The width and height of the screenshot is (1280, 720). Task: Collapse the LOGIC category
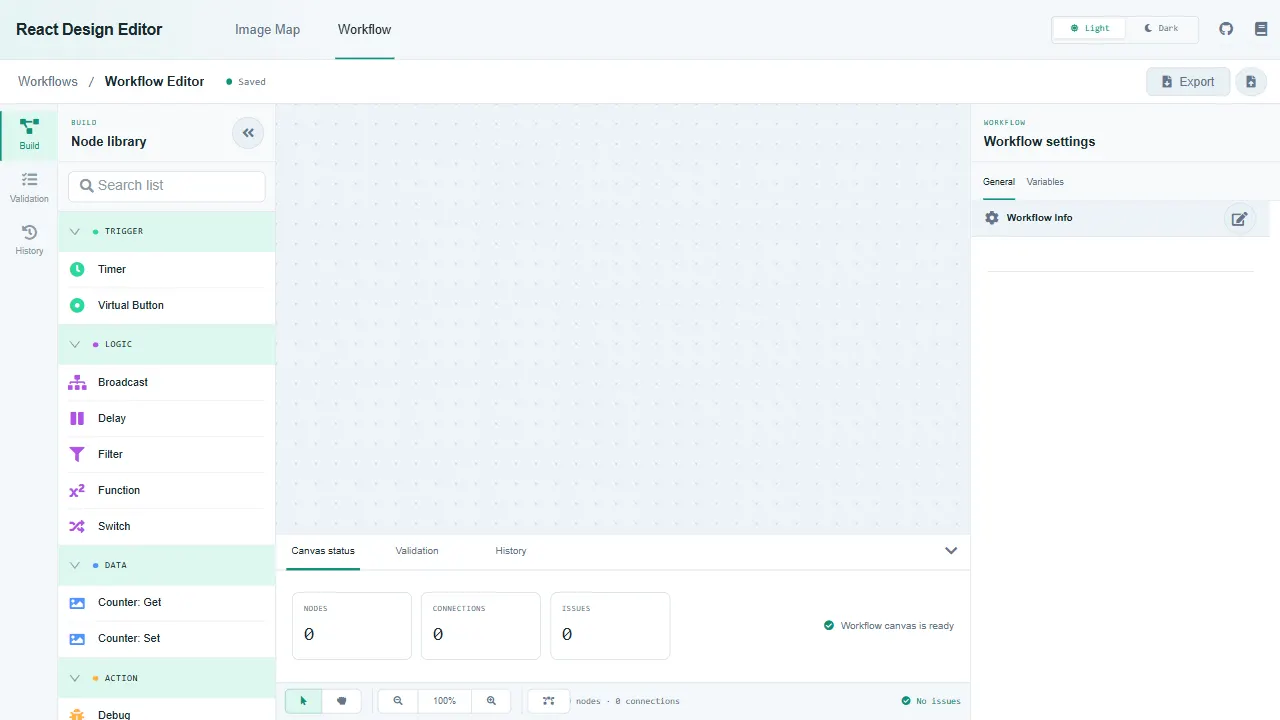coord(167,344)
